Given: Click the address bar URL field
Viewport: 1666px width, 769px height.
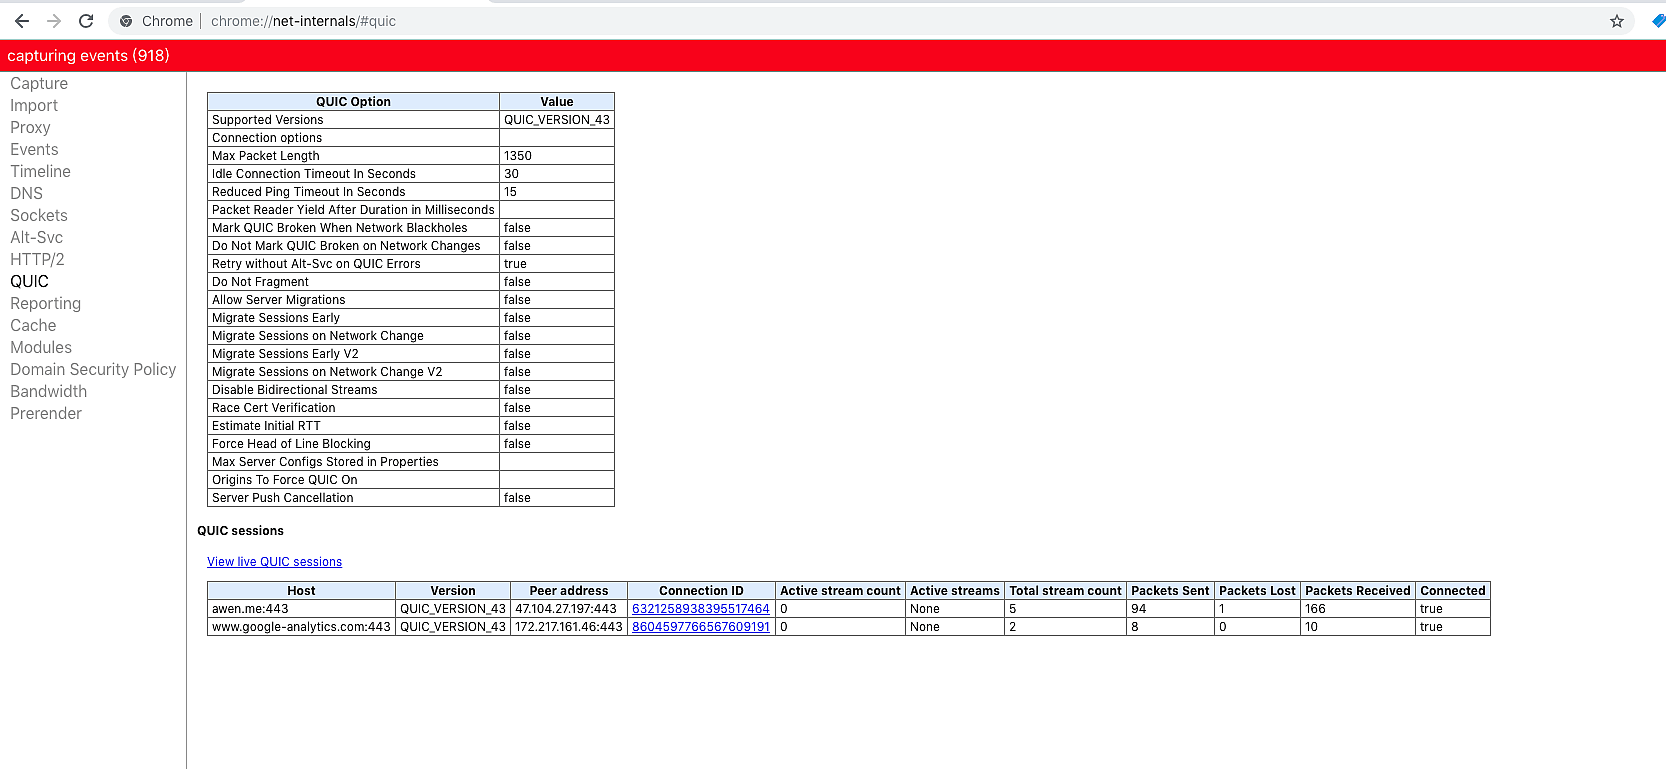Looking at the screenshot, I should click(800, 21).
